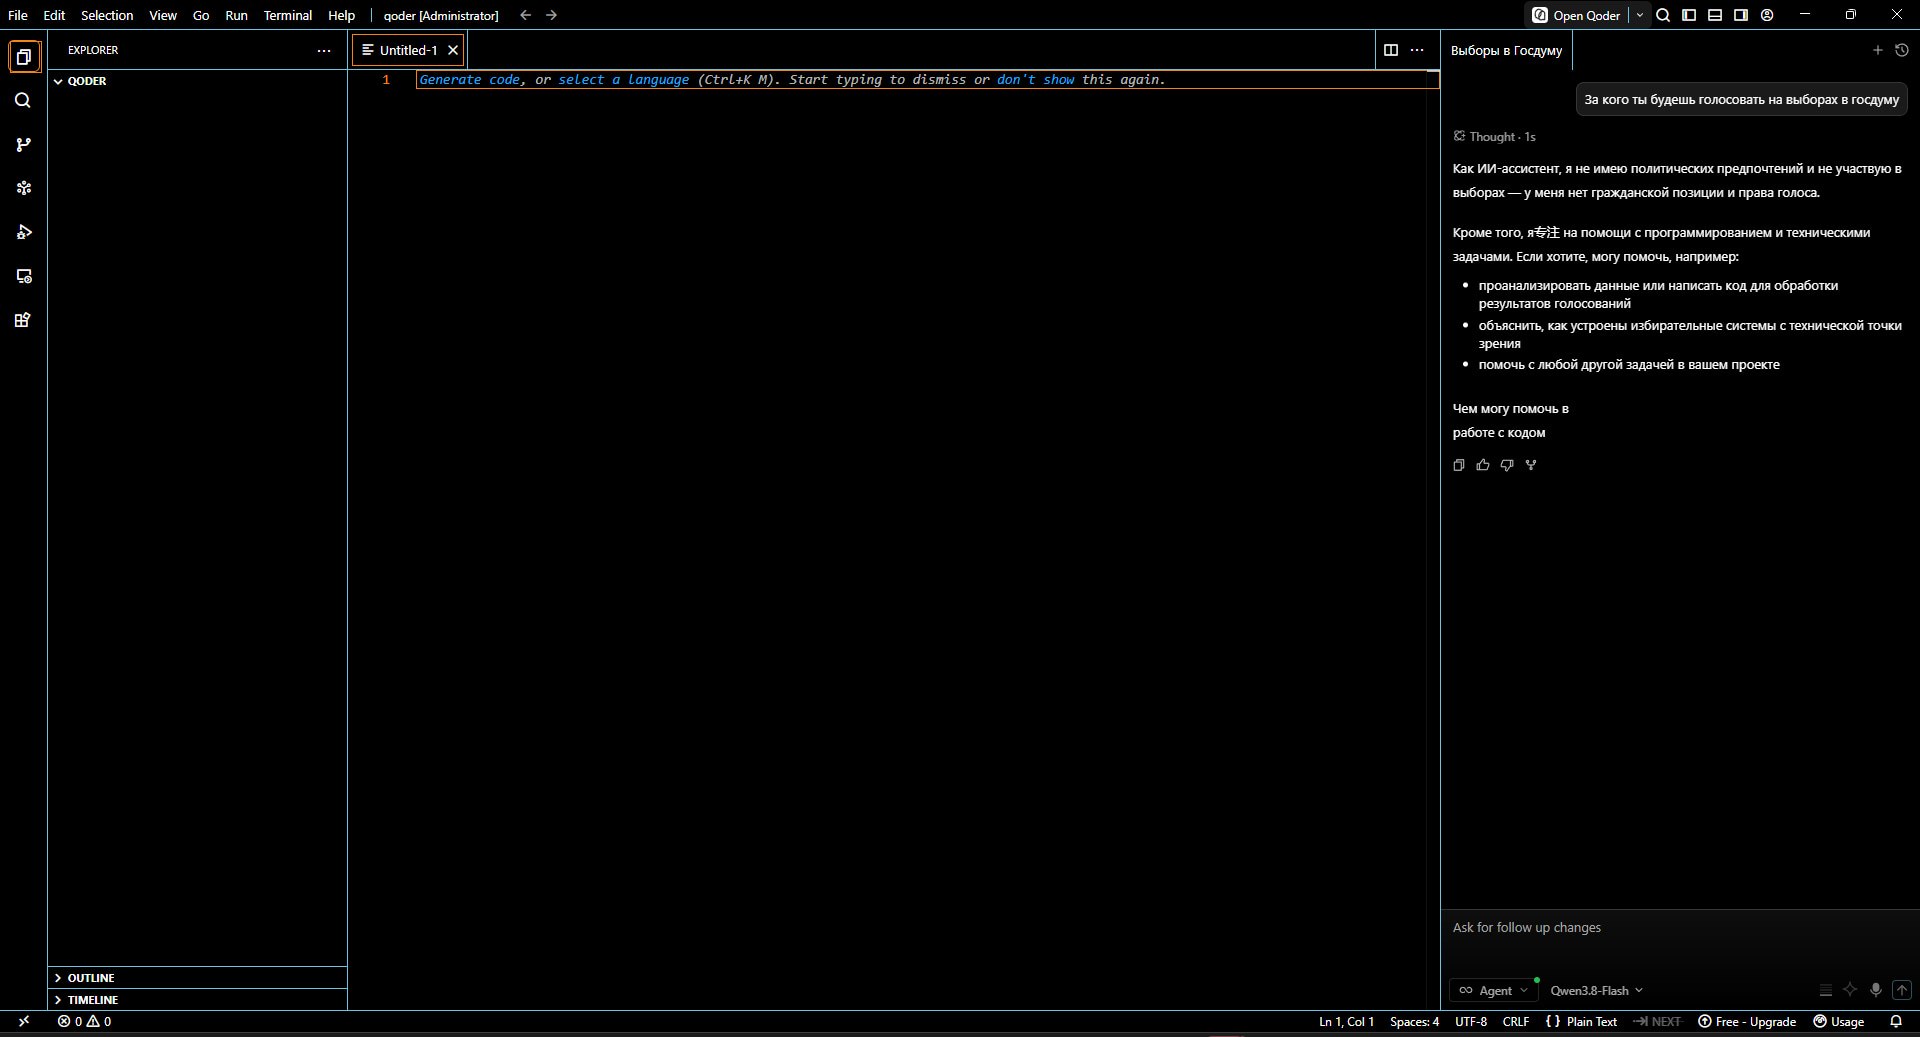This screenshot has height=1037, width=1920.
Task: Select the Untitled-1 editor tab
Action: (x=408, y=50)
